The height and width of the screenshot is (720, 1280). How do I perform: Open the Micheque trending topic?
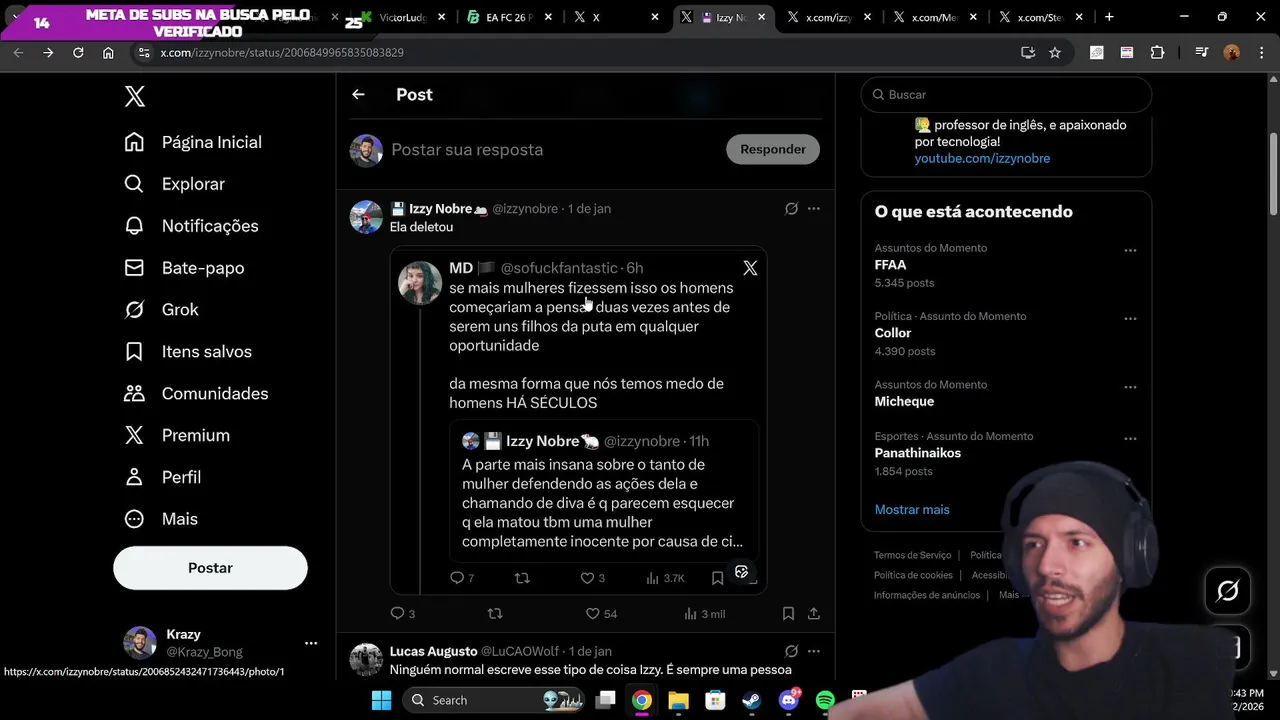[904, 401]
